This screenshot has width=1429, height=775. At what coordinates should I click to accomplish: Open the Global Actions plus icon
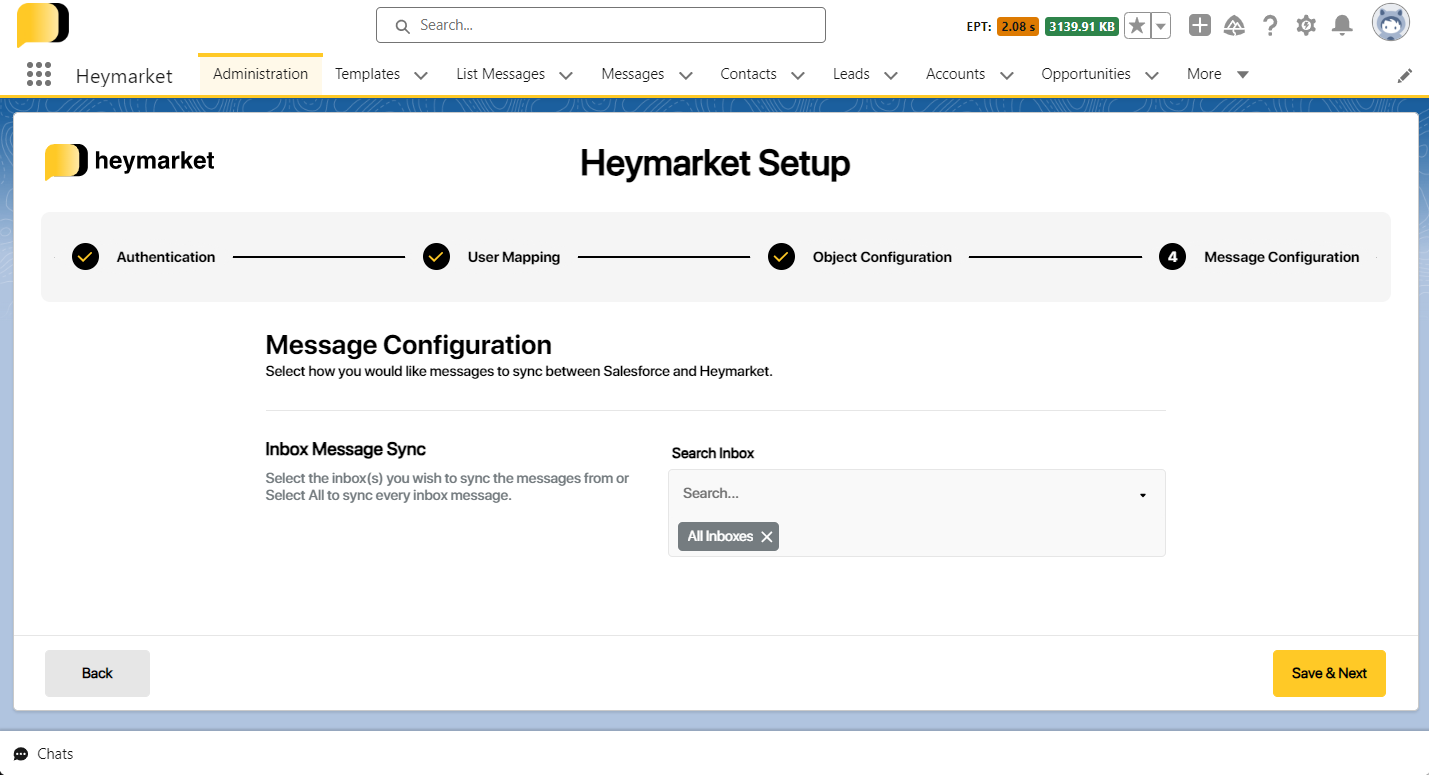(x=1200, y=26)
